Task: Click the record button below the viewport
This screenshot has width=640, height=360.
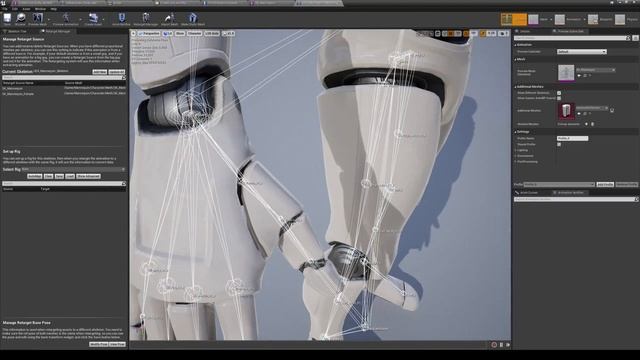Action: tap(494, 345)
